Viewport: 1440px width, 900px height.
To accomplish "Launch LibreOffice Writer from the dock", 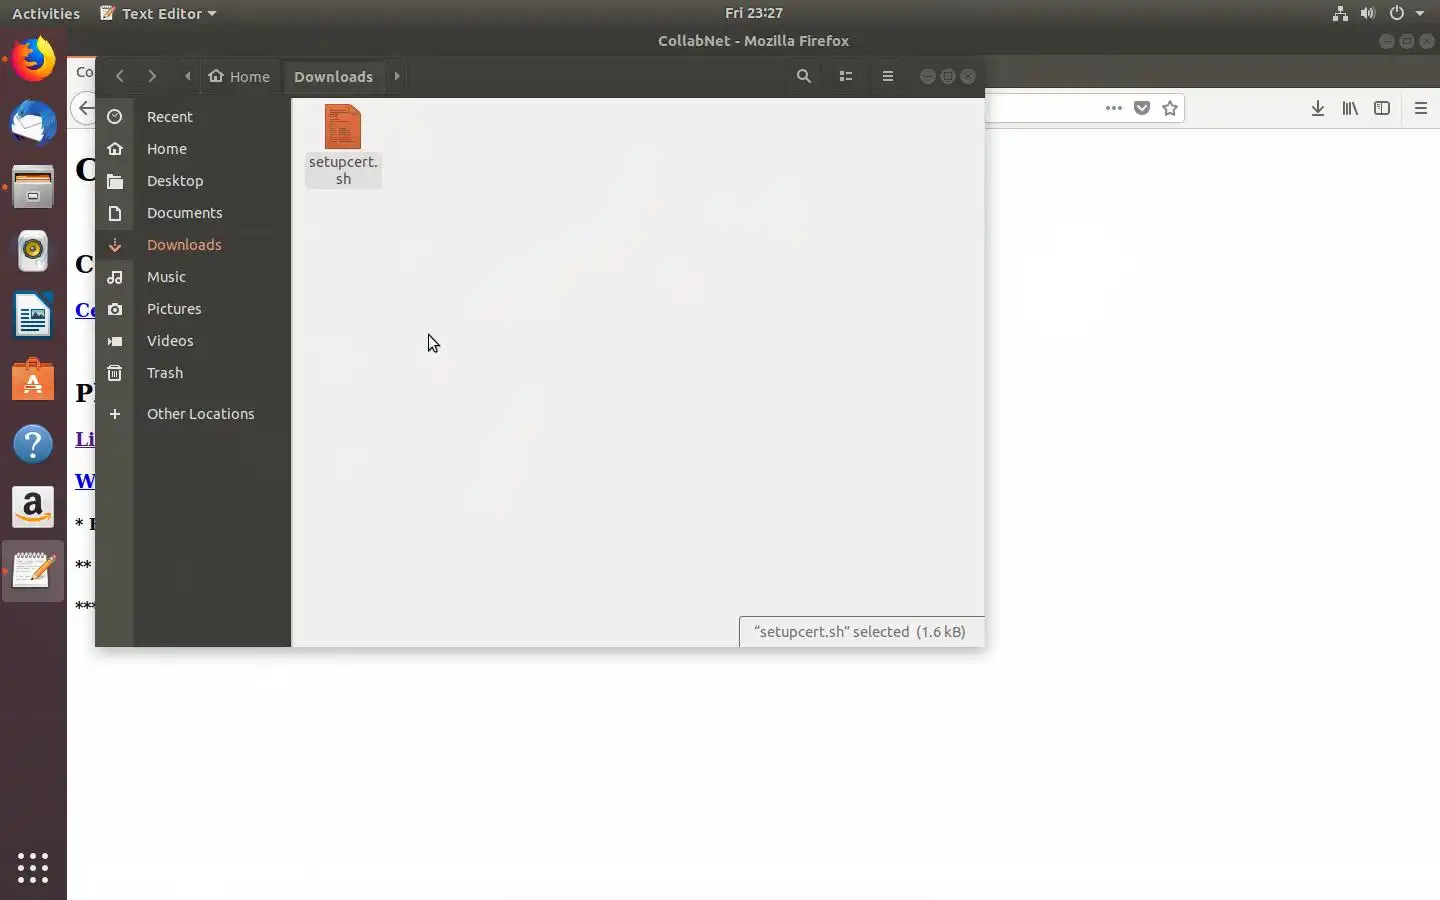I will tap(33, 315).
